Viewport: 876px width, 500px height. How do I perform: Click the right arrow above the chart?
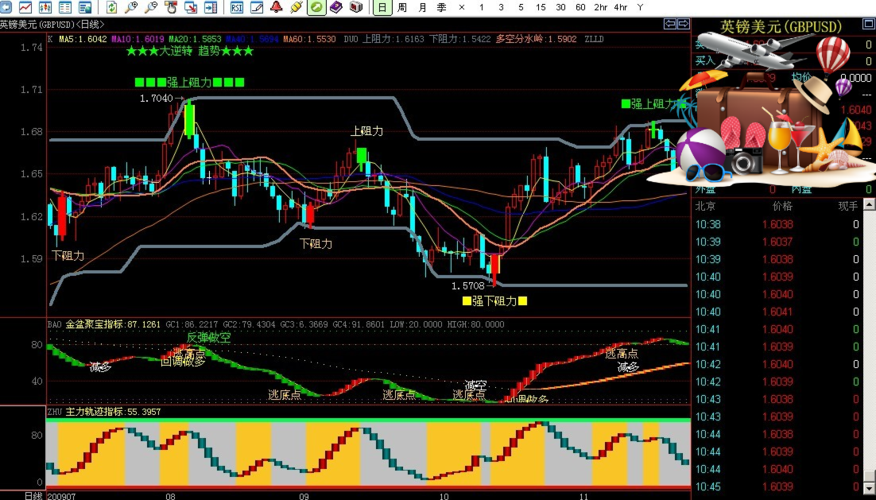[x=682, y=23]
